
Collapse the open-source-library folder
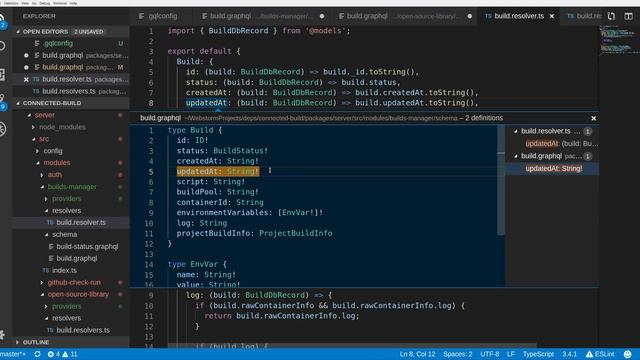[x=42, y=294]
